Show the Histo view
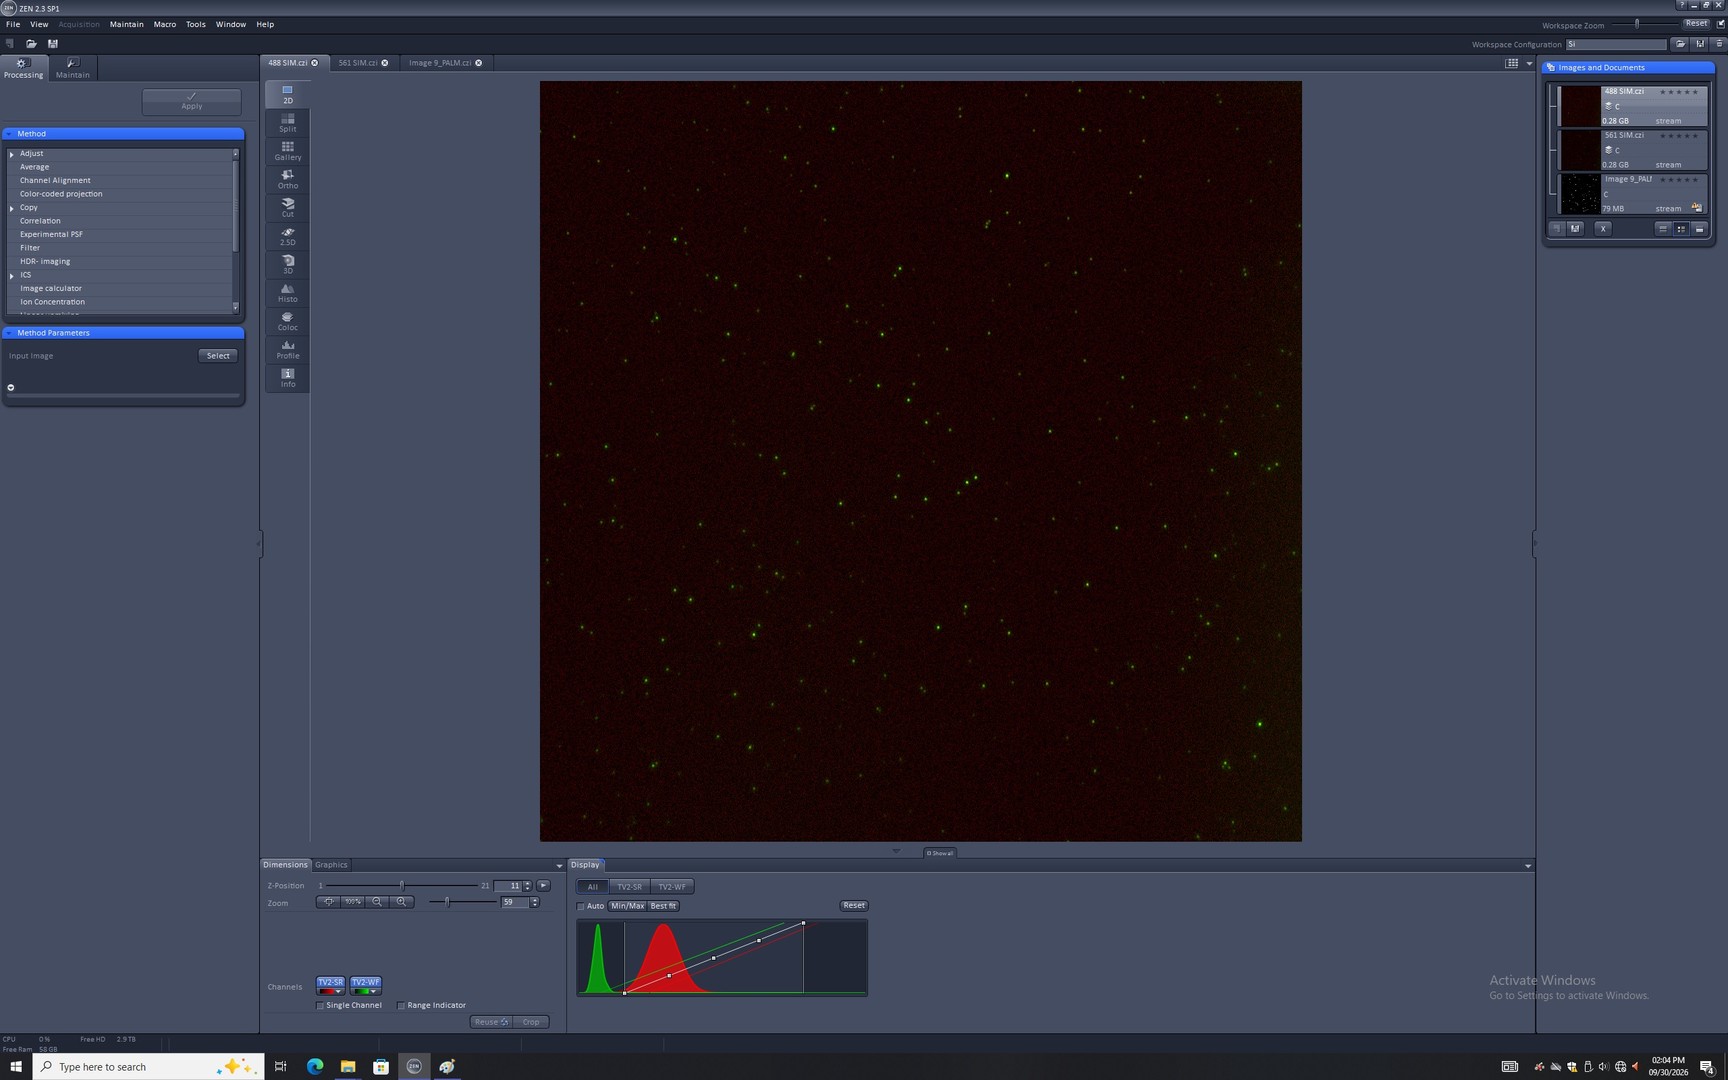Viewport: 1728px width, 1080px height. click(x=288, y=293)
